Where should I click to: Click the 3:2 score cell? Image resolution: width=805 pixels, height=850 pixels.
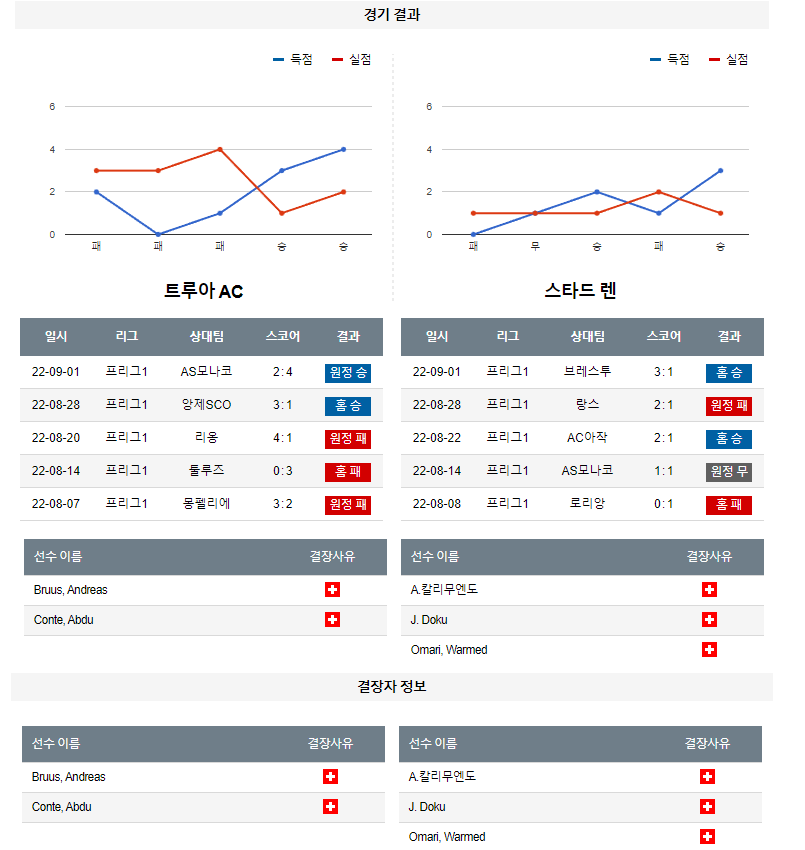(x=282, y=504)
